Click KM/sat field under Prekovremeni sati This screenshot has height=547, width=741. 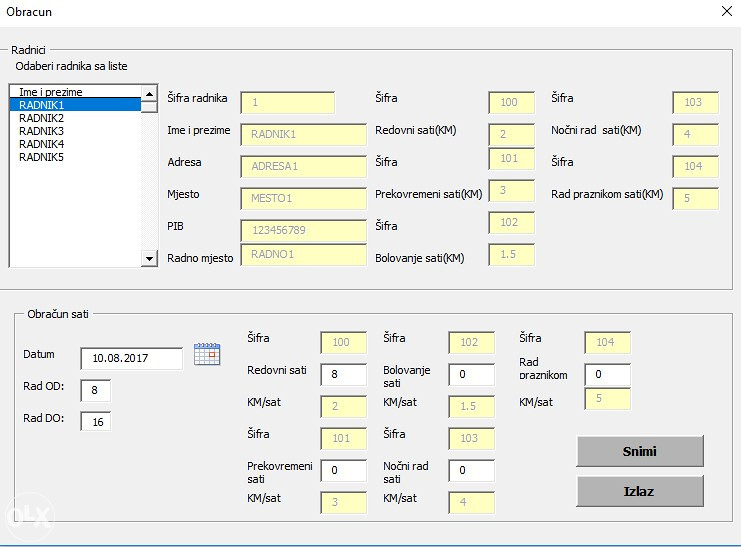click(x=344, y=503)
